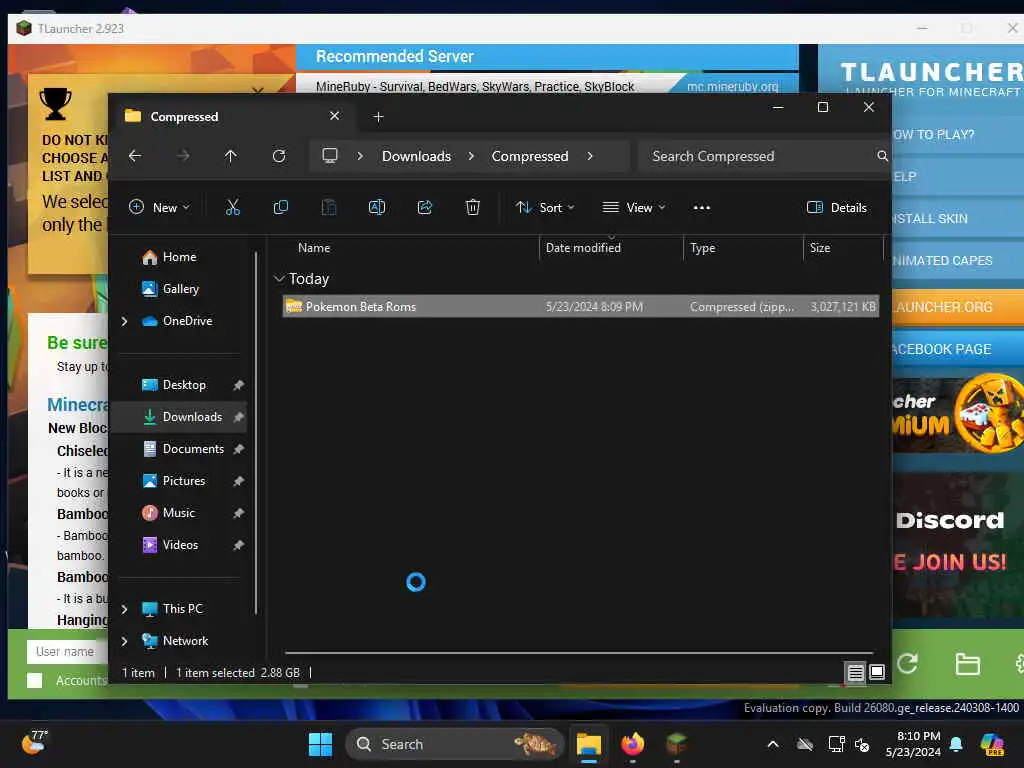This screenshot has width=1024, height=768.
Task: Click the Share icon in Explorer toolbar
Action: coord(425,208)
